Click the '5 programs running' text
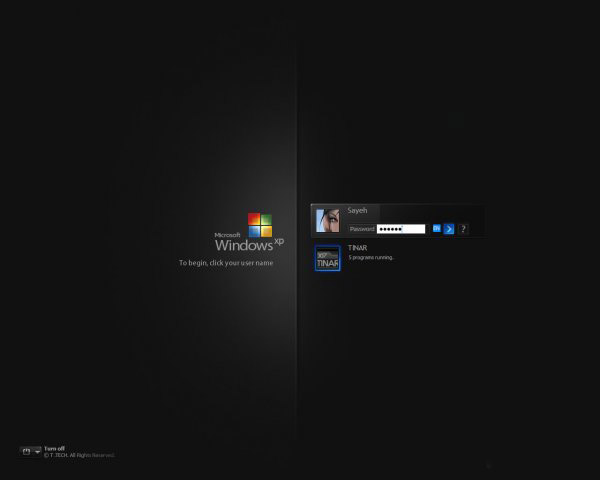 (371, 258)
